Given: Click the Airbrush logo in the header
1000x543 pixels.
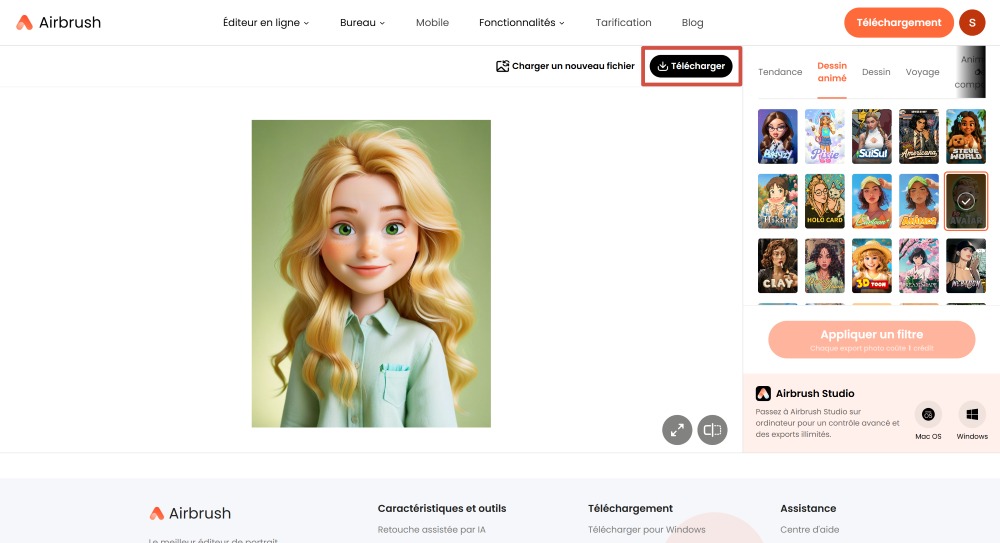Looking at the screenshot, I should coord(58,22).
